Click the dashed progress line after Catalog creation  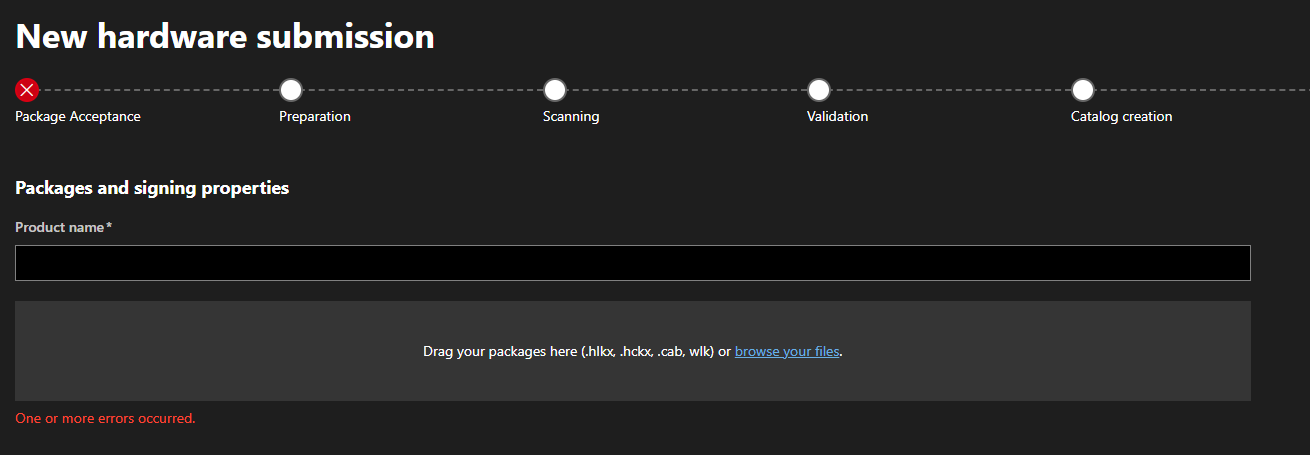coord(1202,90)
